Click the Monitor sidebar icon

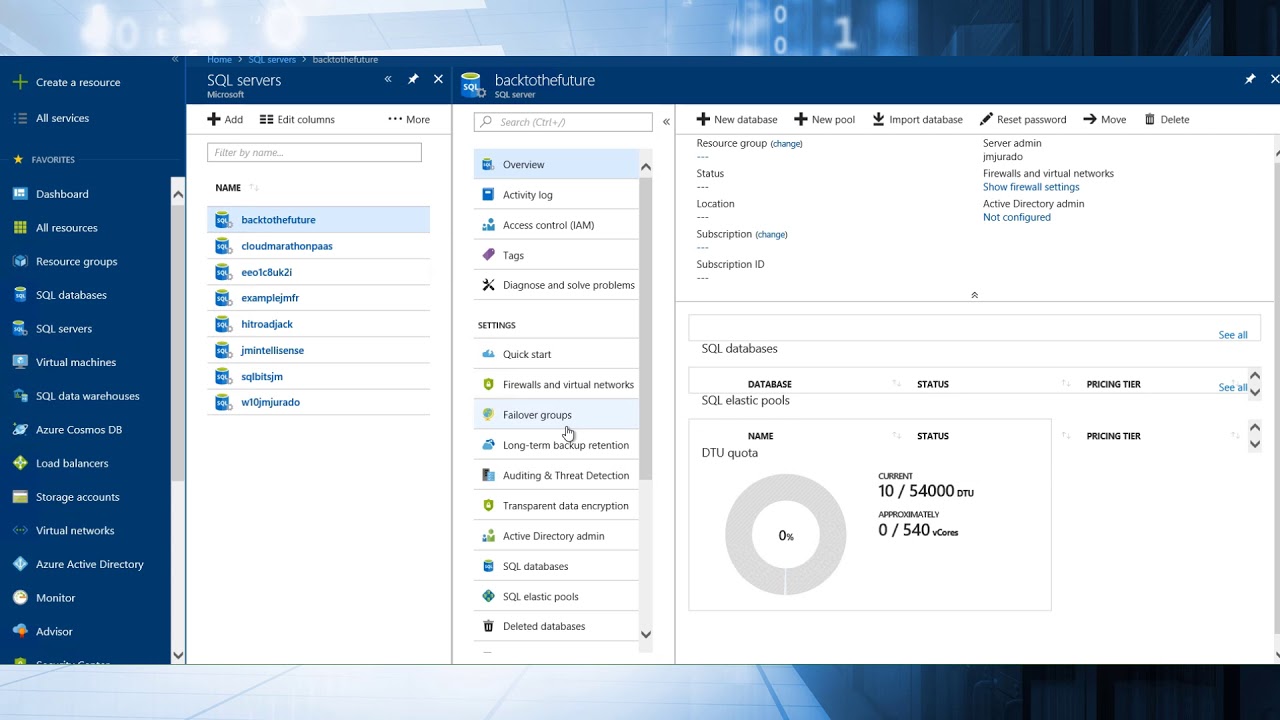(20, 597)
